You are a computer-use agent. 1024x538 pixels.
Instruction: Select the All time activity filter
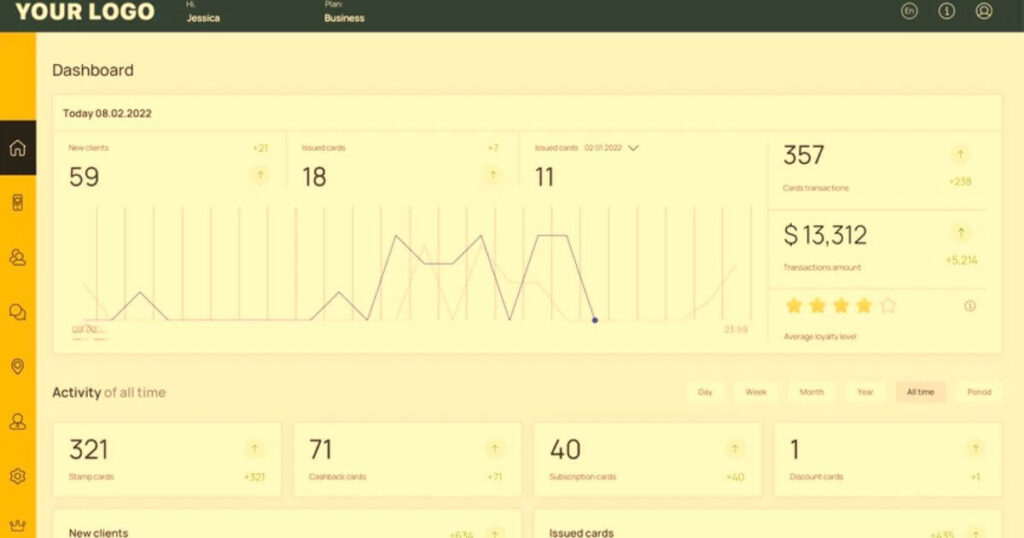pyautogui.click(x=921, y=392)
